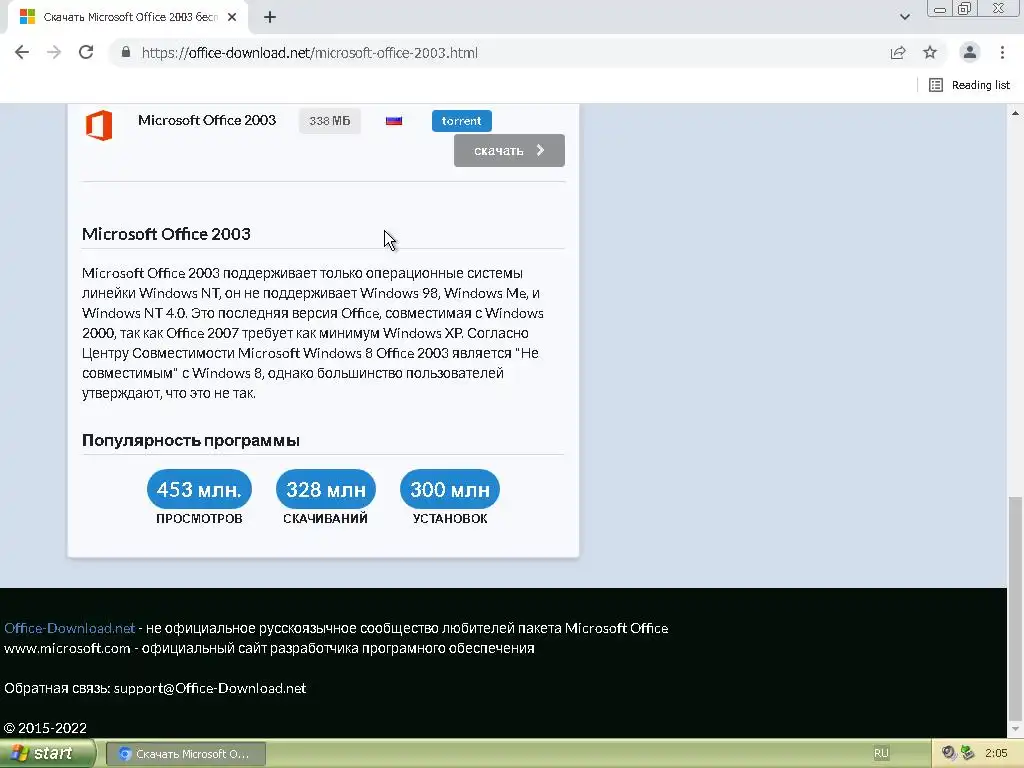The height and width of the screenshot is (768, 1024).
Task: Click the scrollbar up arrow
Action: coord(1015,112)
